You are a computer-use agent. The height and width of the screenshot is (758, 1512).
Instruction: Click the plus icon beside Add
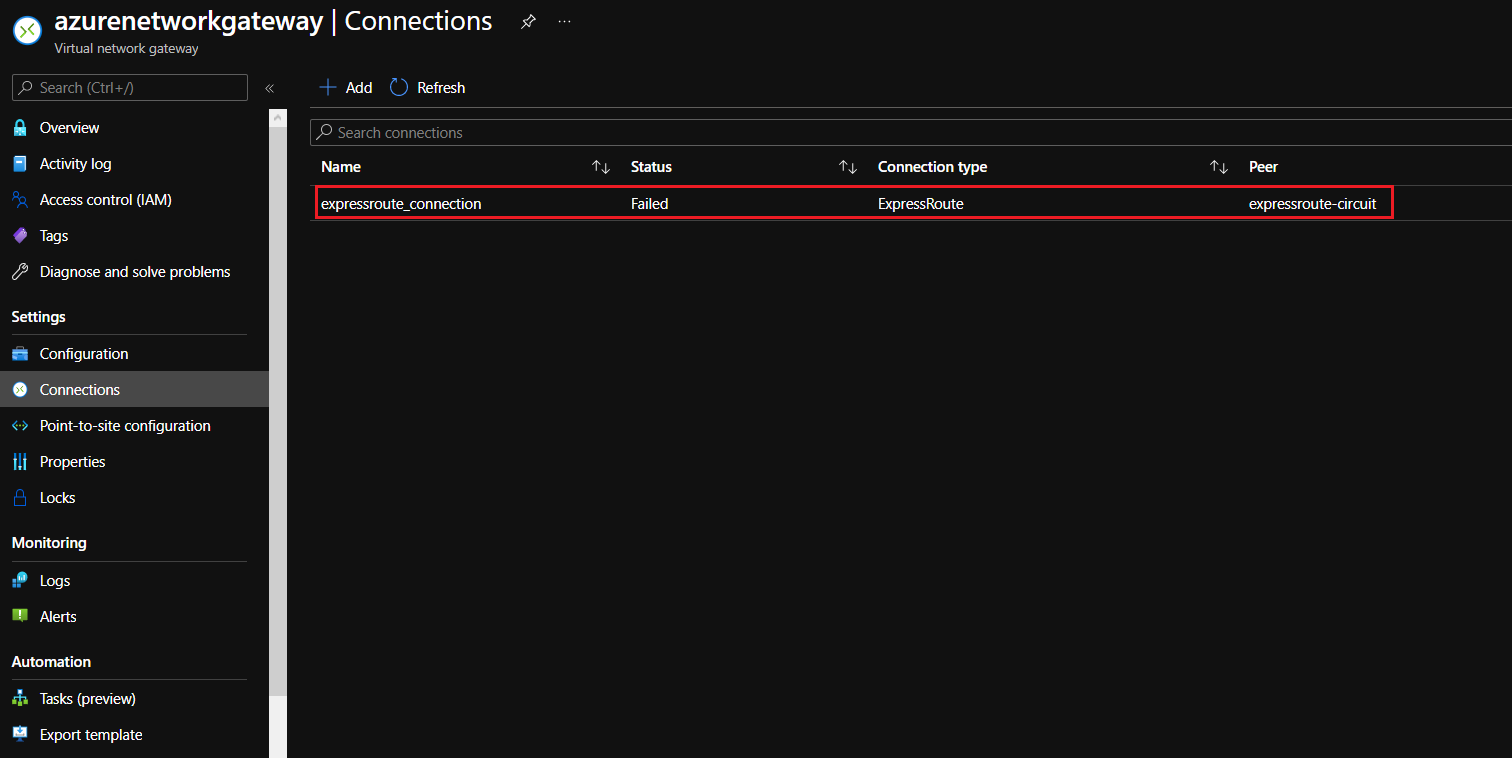(x=327, y=88)
